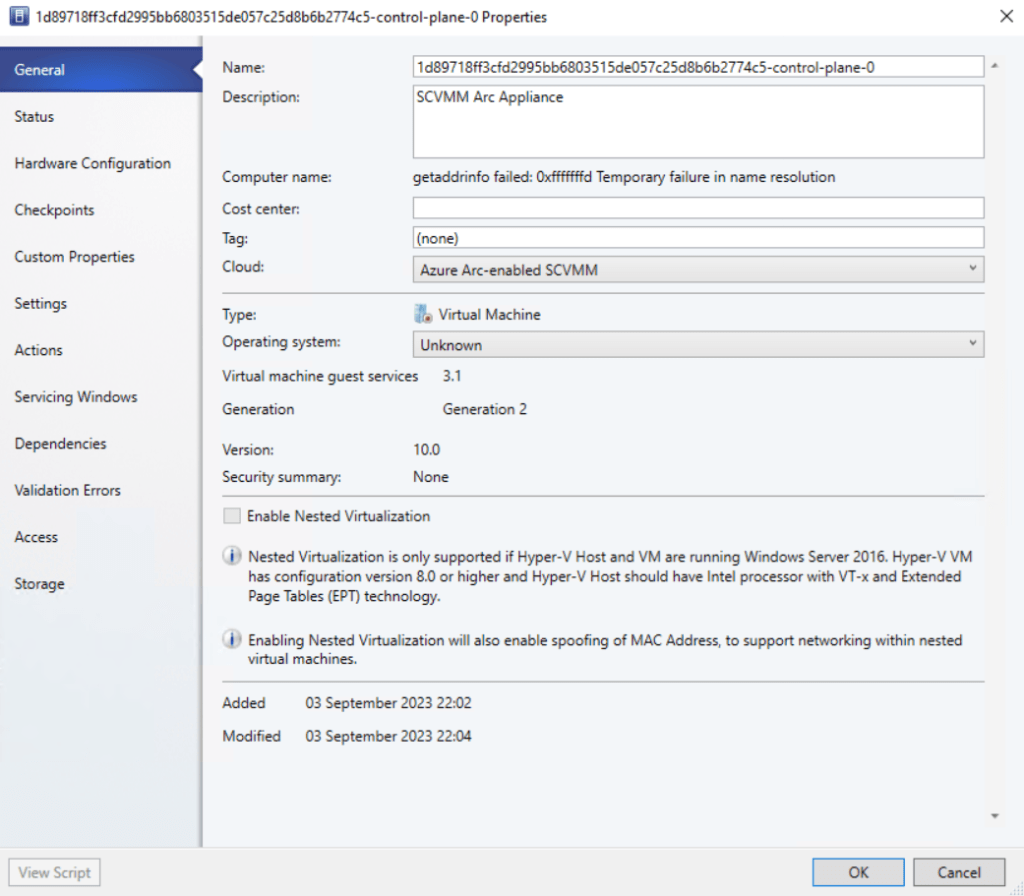Click the scroll down arrow of the panel
Image resolution: width=1024 pixels, height=896 pixels.
[x=994, y=816]
